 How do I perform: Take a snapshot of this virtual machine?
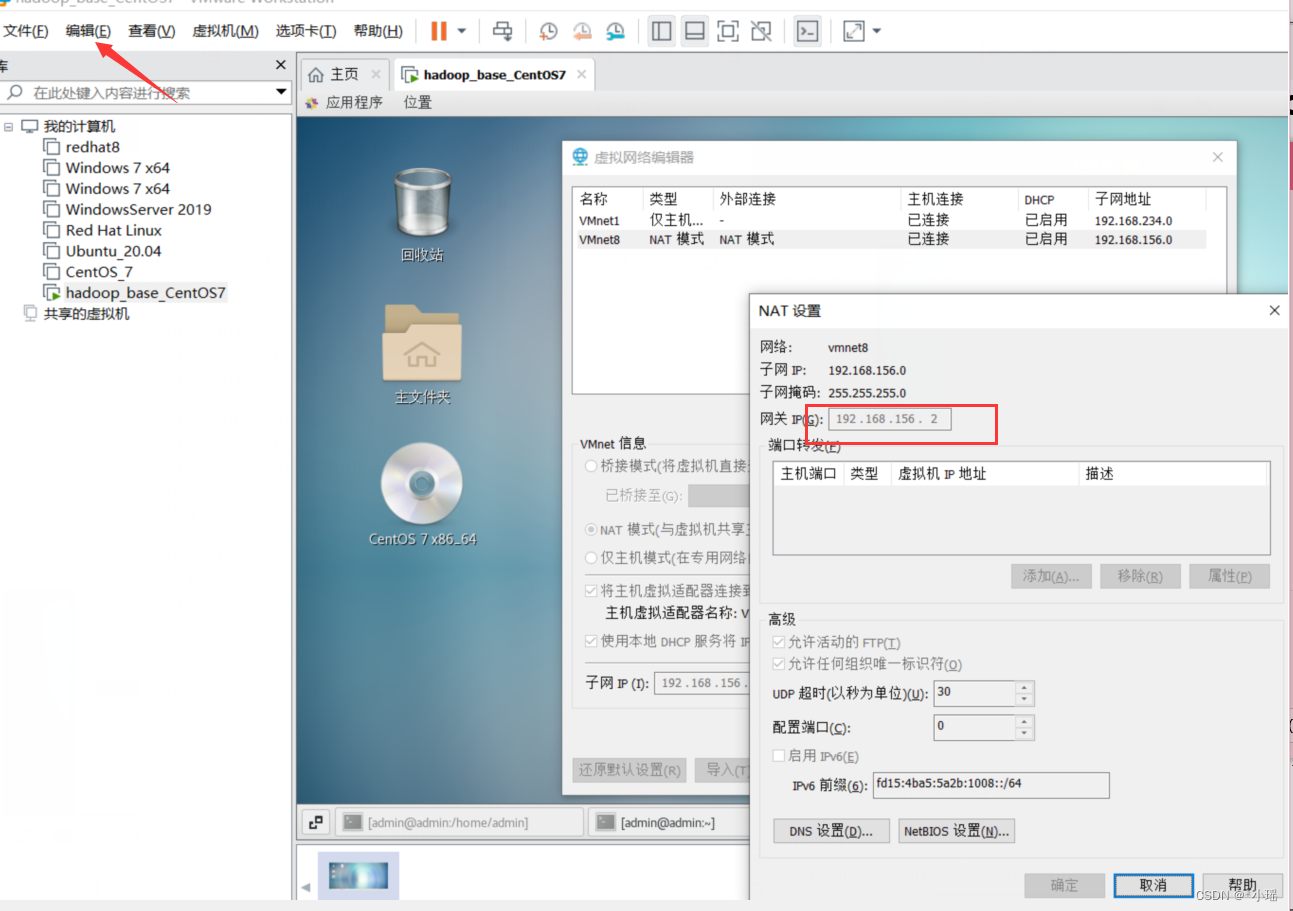click(548, 31)
